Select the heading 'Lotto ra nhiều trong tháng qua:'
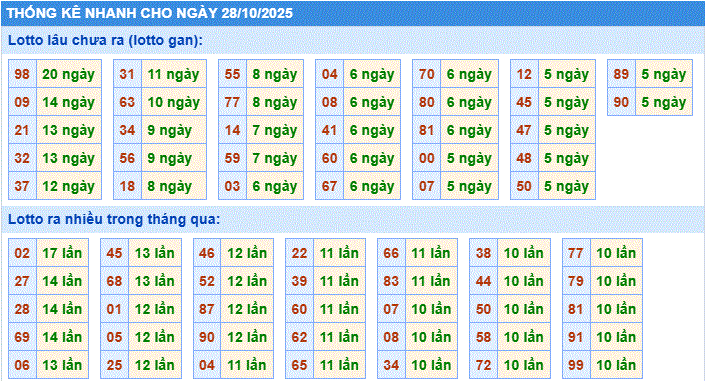This screenshot has width=705, height=381. 114,219
